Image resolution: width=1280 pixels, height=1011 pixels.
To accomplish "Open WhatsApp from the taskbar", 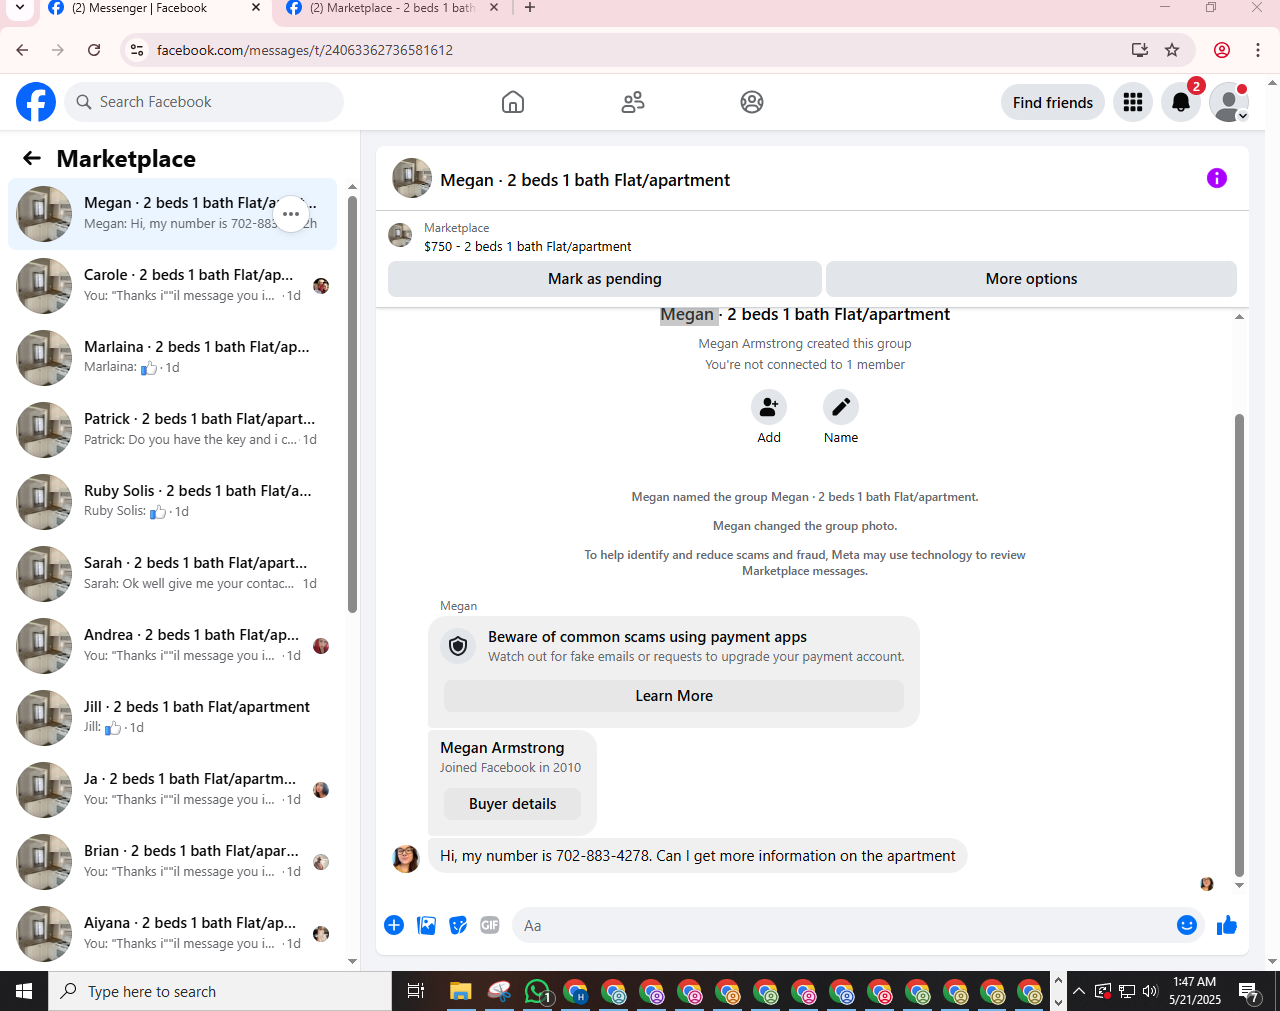I will pyautogui.click(x=537, y=991).
